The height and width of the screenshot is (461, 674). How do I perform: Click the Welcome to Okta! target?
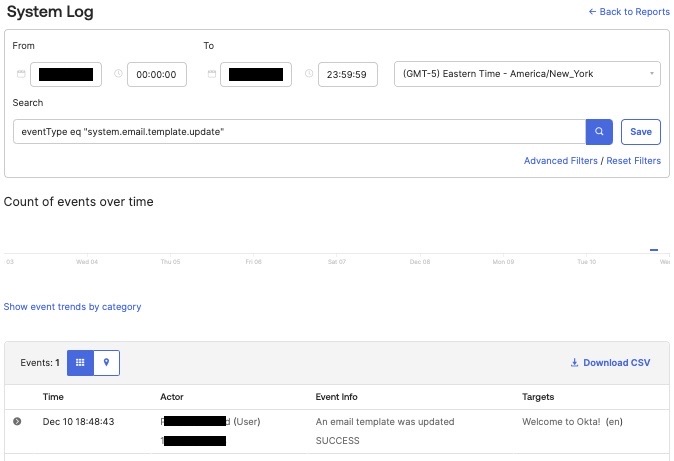(573, 422)
